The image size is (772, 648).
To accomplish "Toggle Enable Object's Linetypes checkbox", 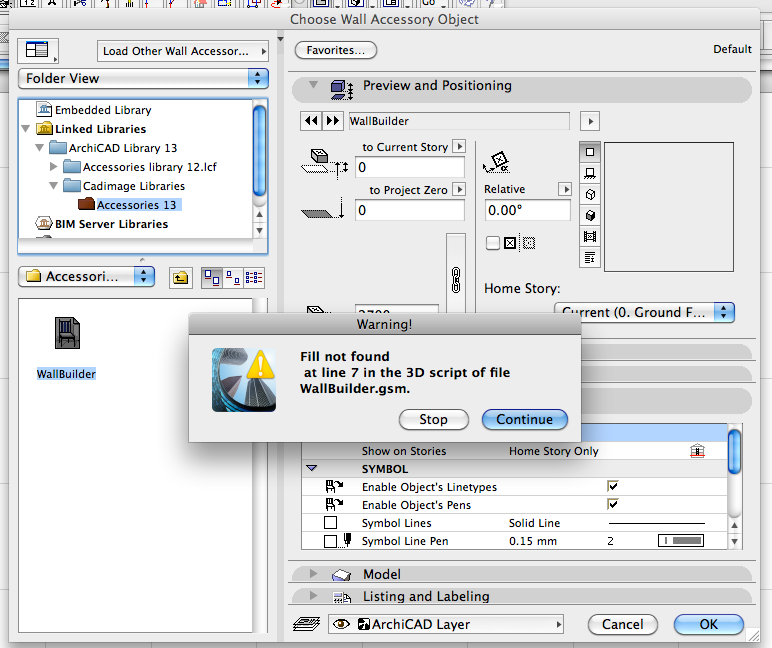I will click(612, 486).
